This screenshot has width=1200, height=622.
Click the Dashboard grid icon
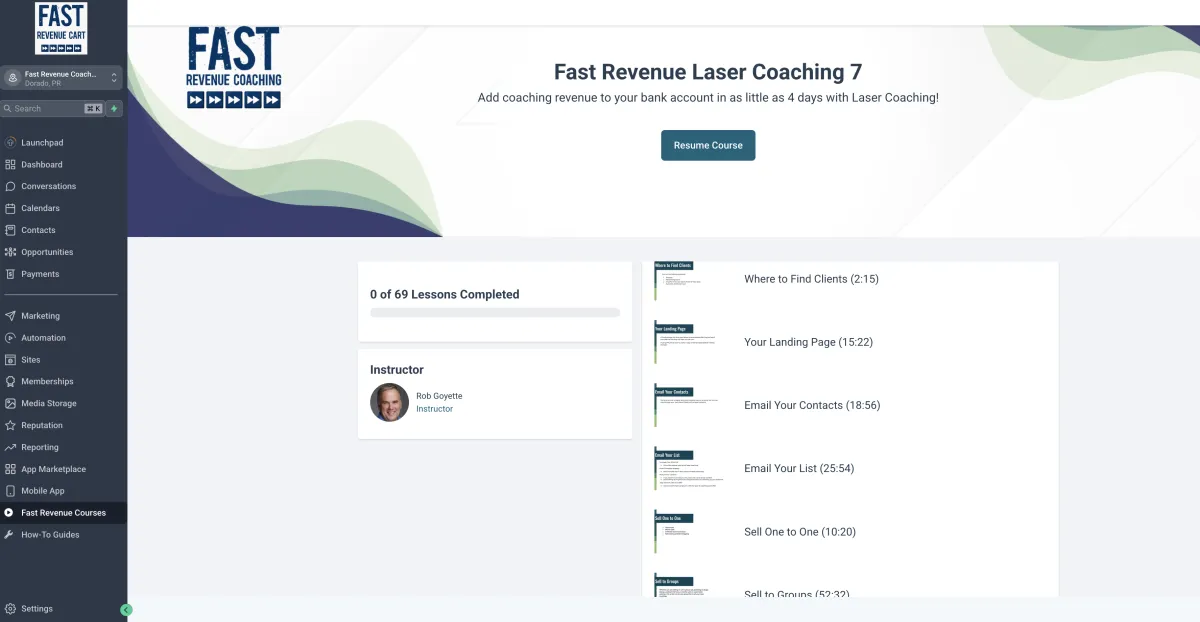point(10,165)
